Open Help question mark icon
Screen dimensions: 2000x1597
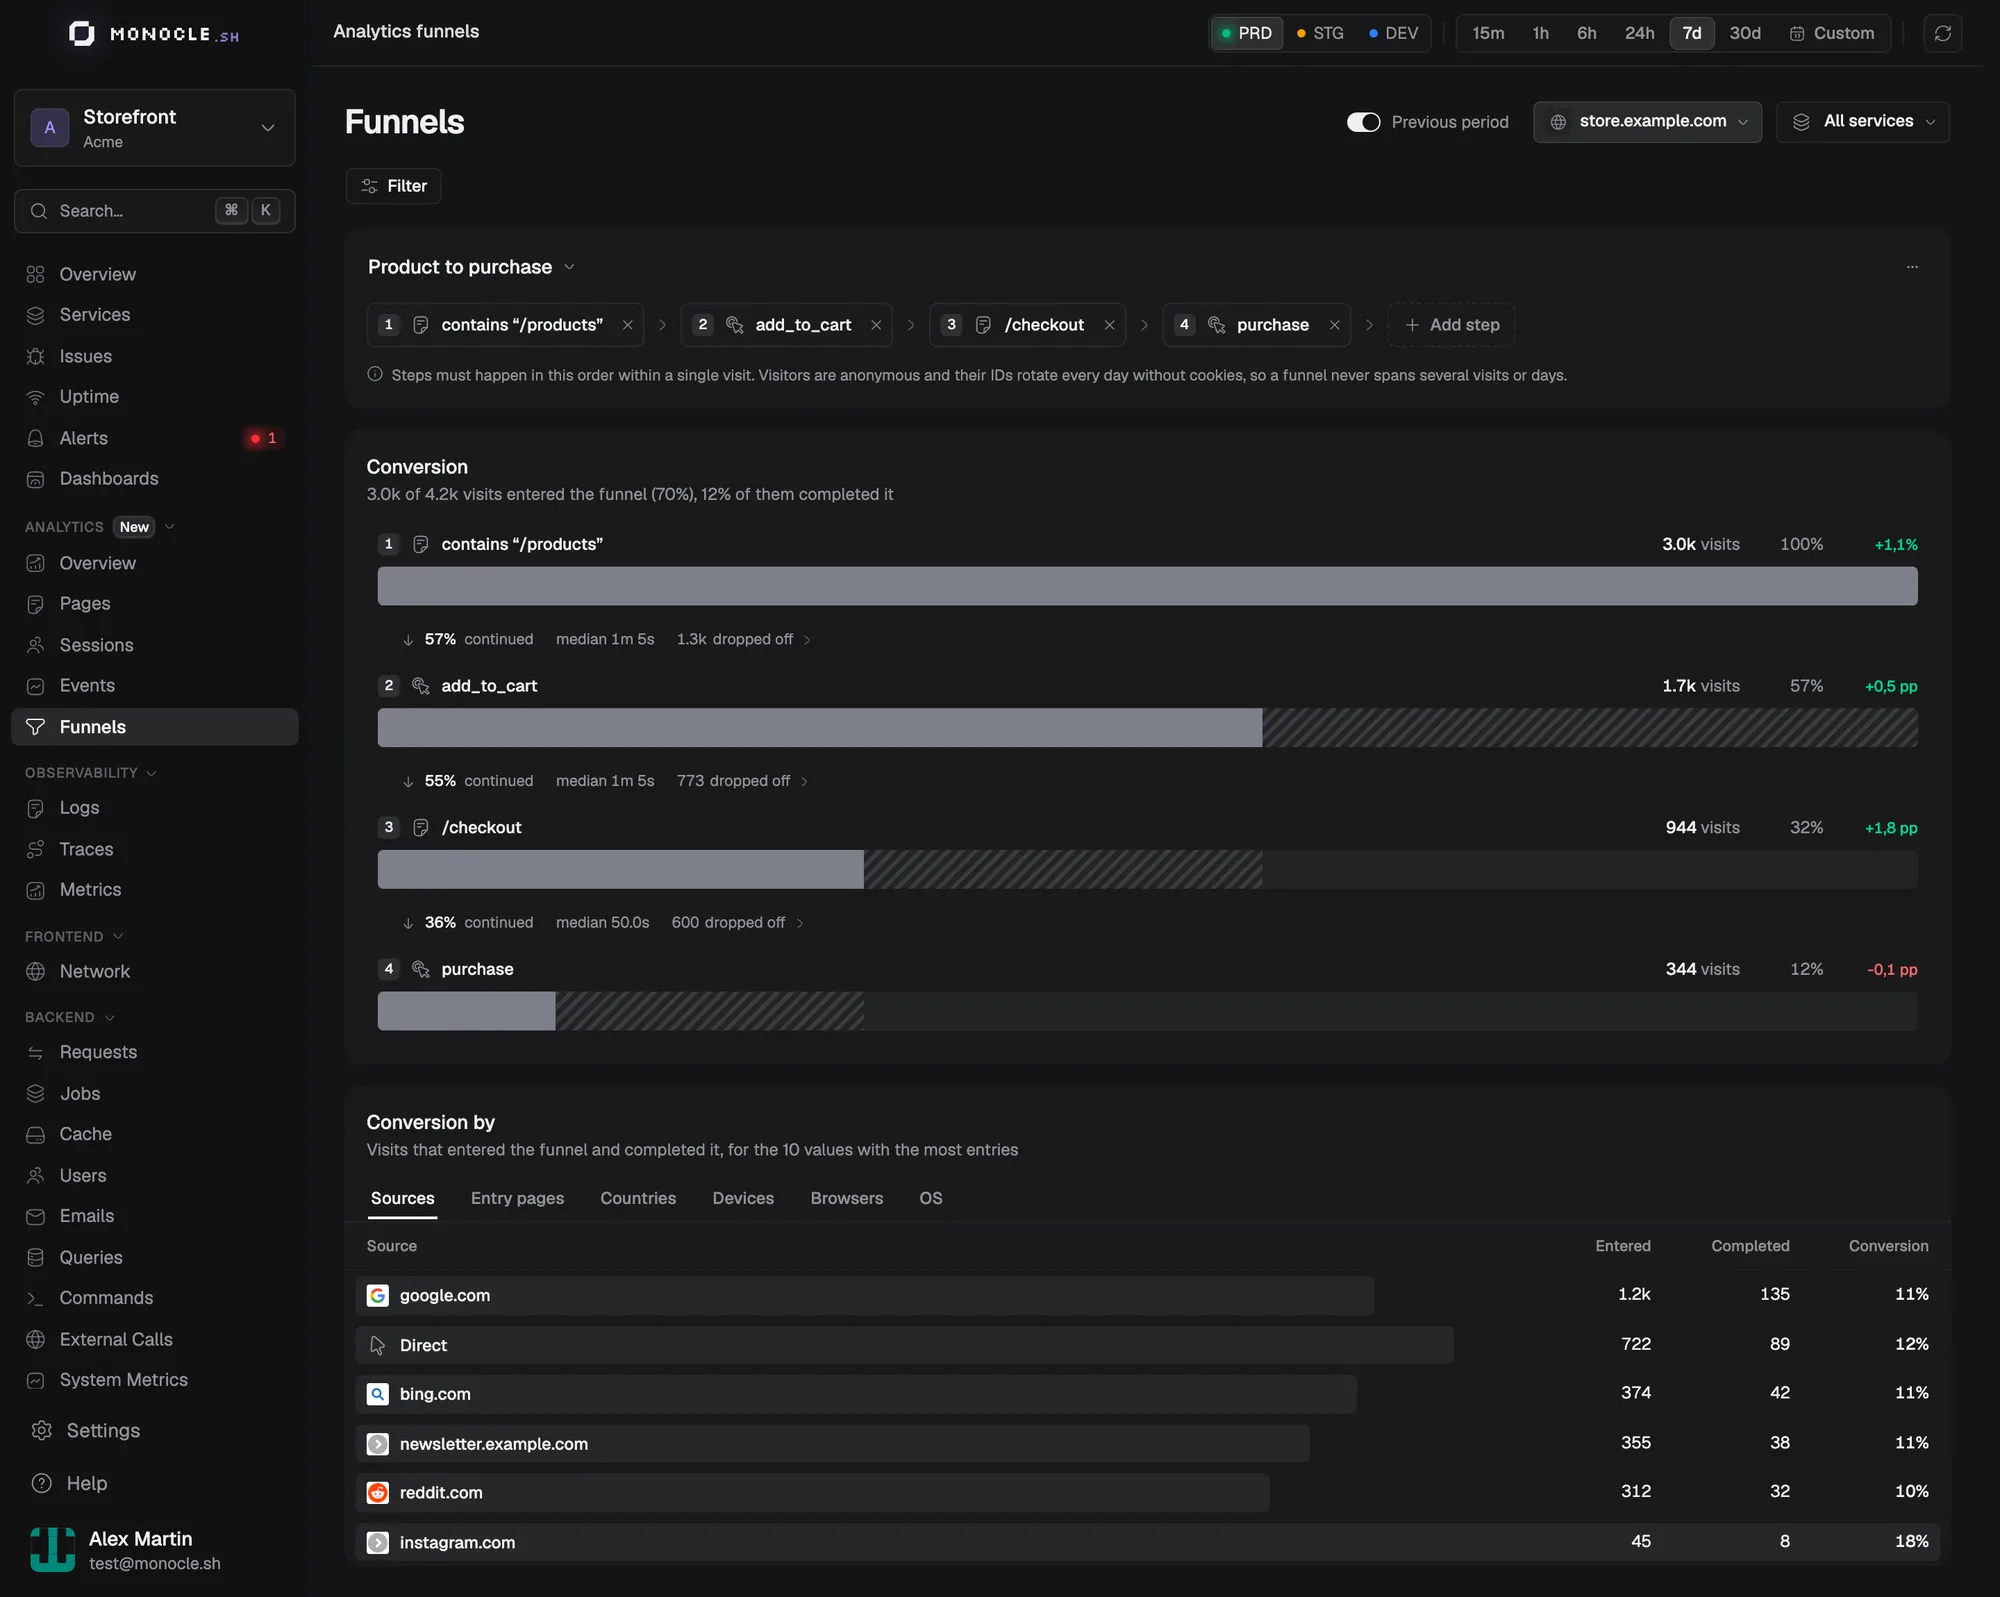coord(42,1483)
